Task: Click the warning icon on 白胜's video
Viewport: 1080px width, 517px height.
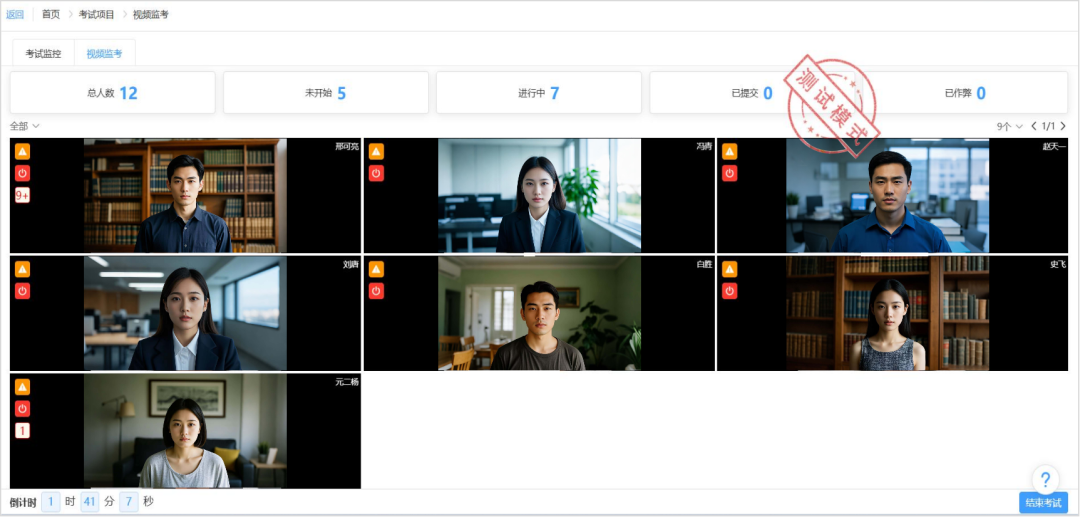Action: pyautogui.click(x=376, y=269)
